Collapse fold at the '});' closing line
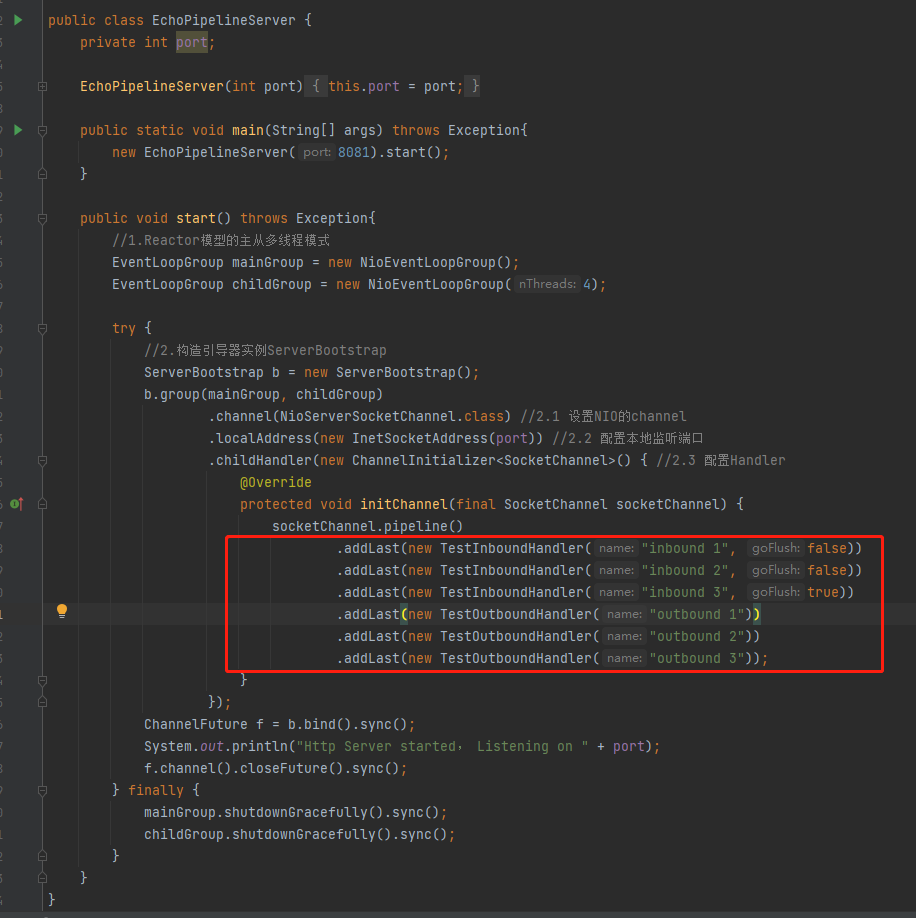 (x=42, y=702)
